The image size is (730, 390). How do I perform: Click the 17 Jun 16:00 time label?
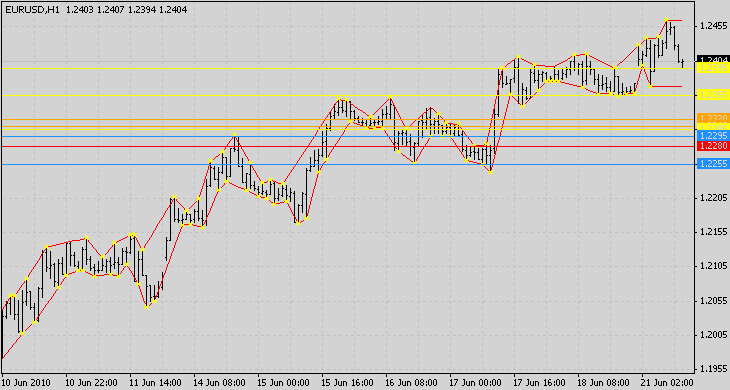[x=540, y=383]
